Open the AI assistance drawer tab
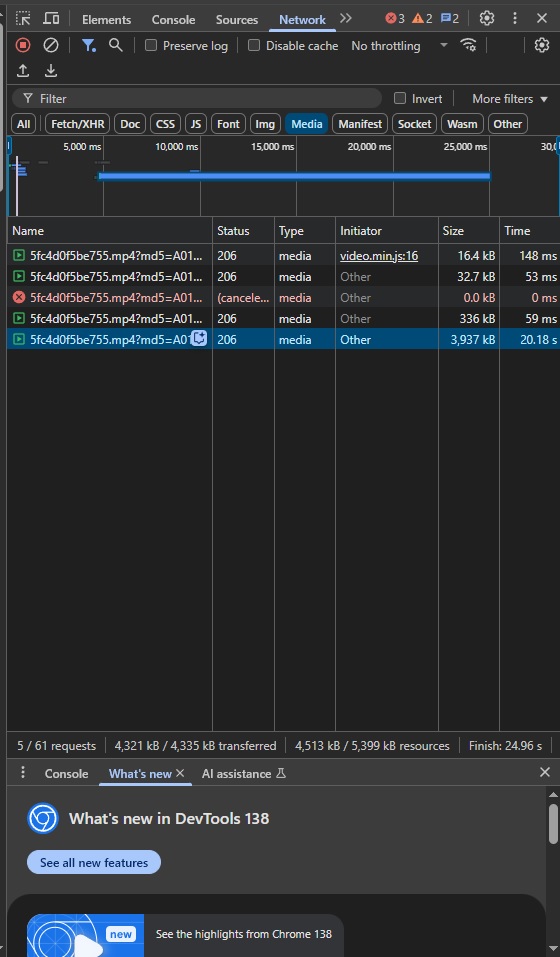560x957 pixels. pyautogui.click(x=244, y=773)
